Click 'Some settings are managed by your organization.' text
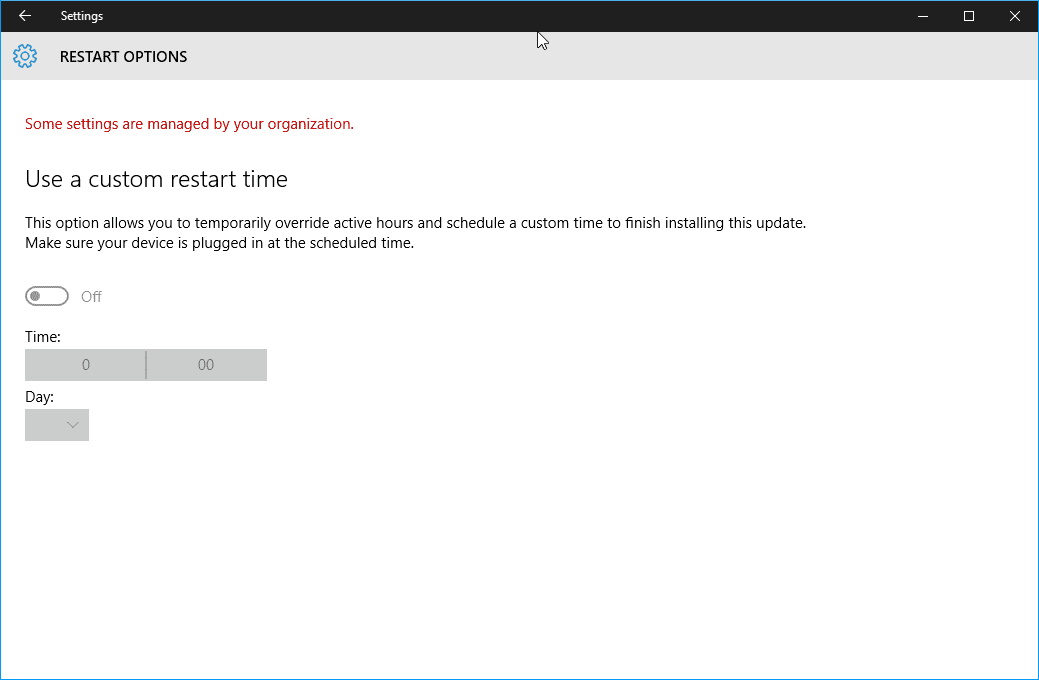1039x680 pixels. click(190, 124)
